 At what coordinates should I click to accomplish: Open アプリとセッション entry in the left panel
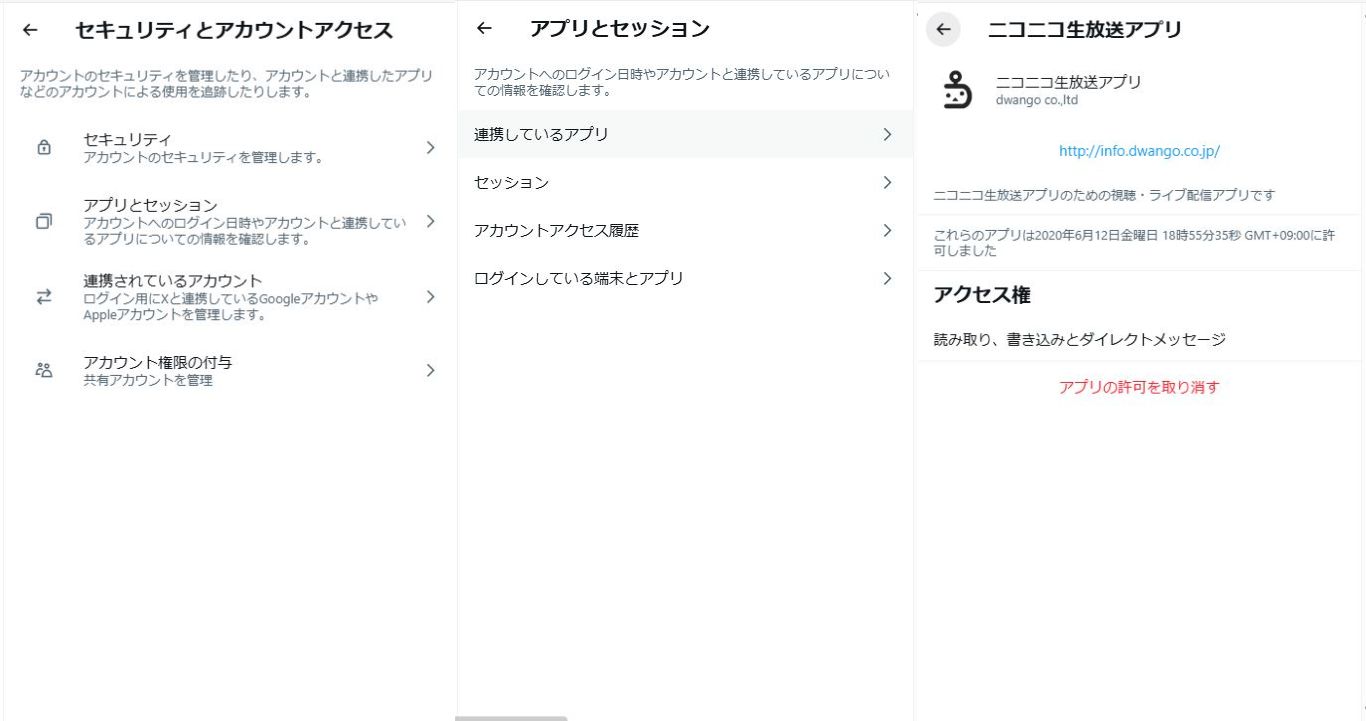230,222
